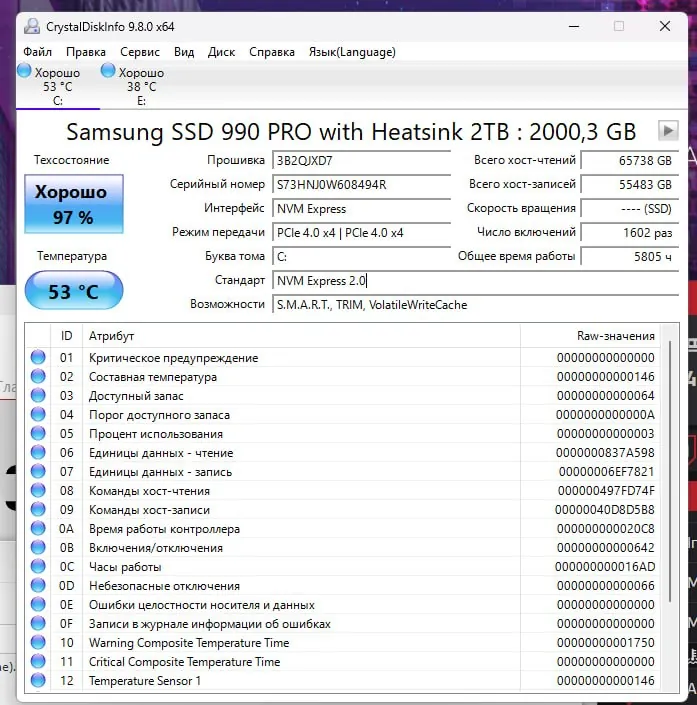This screenshot has height=705, width=697.
Task: Click status icon for Часы работы row
Action: tap(38, 567)
